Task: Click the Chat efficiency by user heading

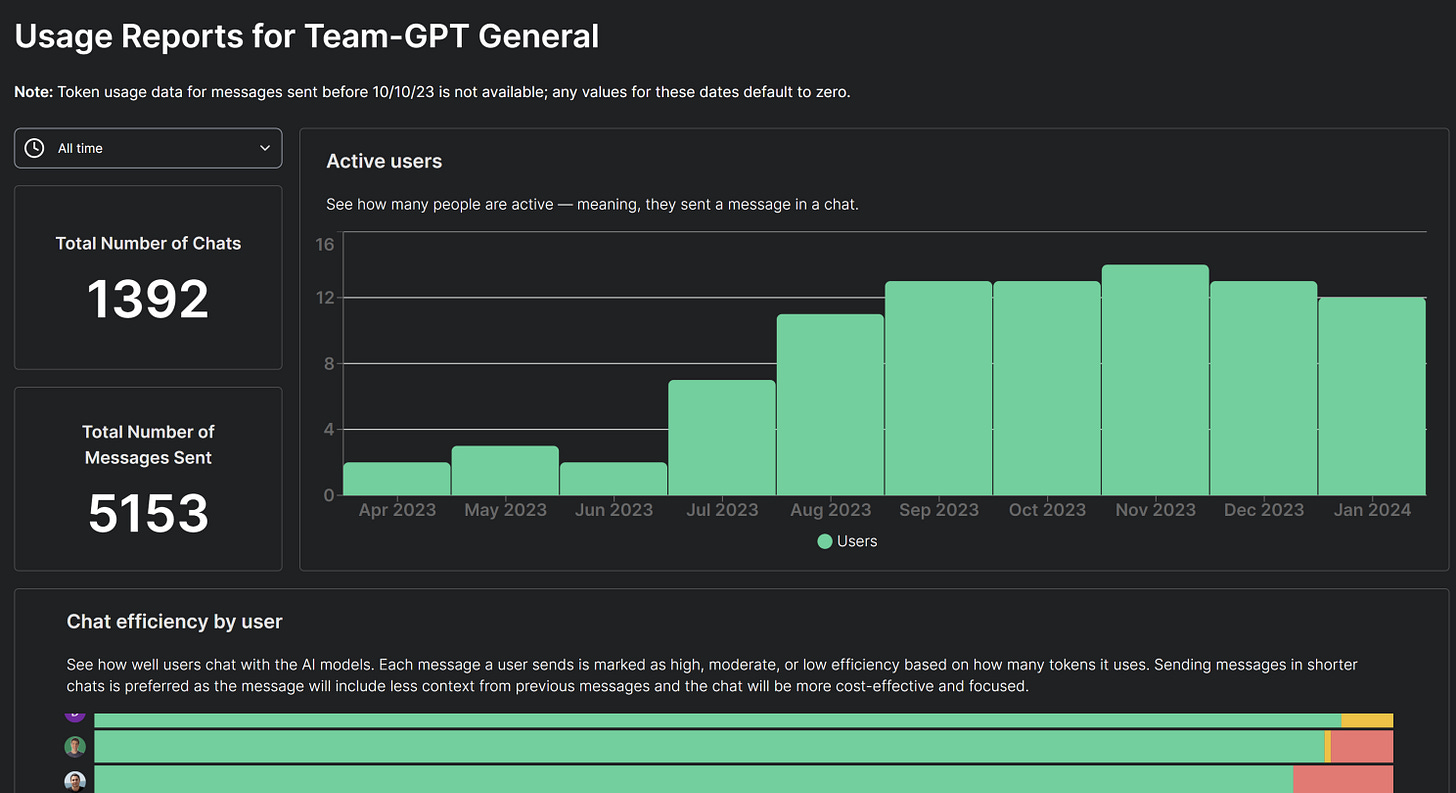Action: pyautogui.click(x=175, y=622)
